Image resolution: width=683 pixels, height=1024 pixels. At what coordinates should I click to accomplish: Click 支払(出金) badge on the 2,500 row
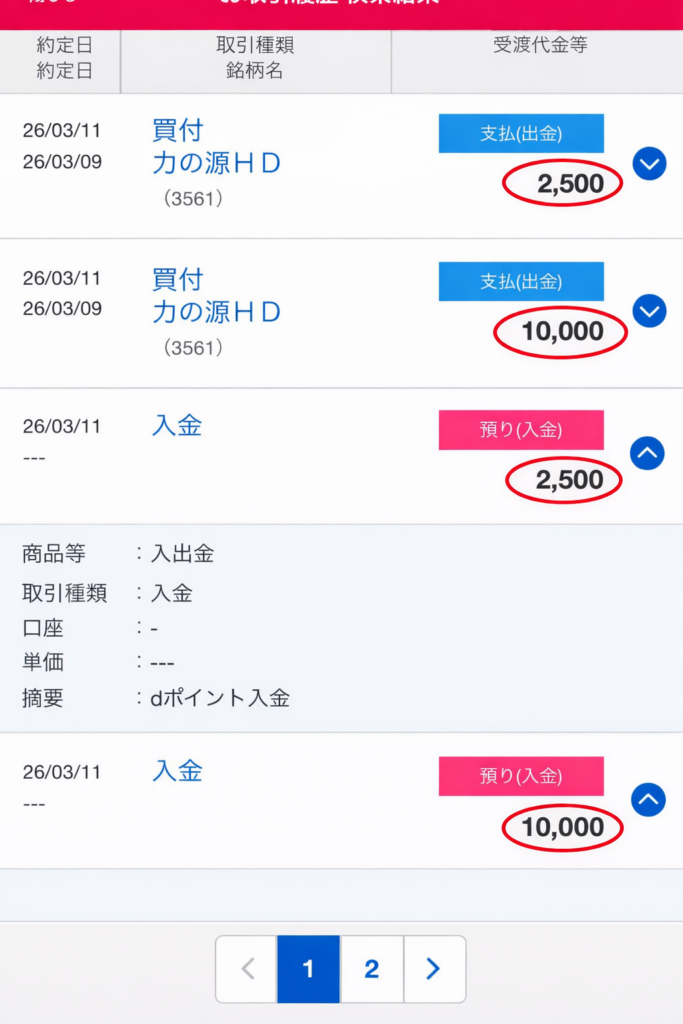point(521,134)
